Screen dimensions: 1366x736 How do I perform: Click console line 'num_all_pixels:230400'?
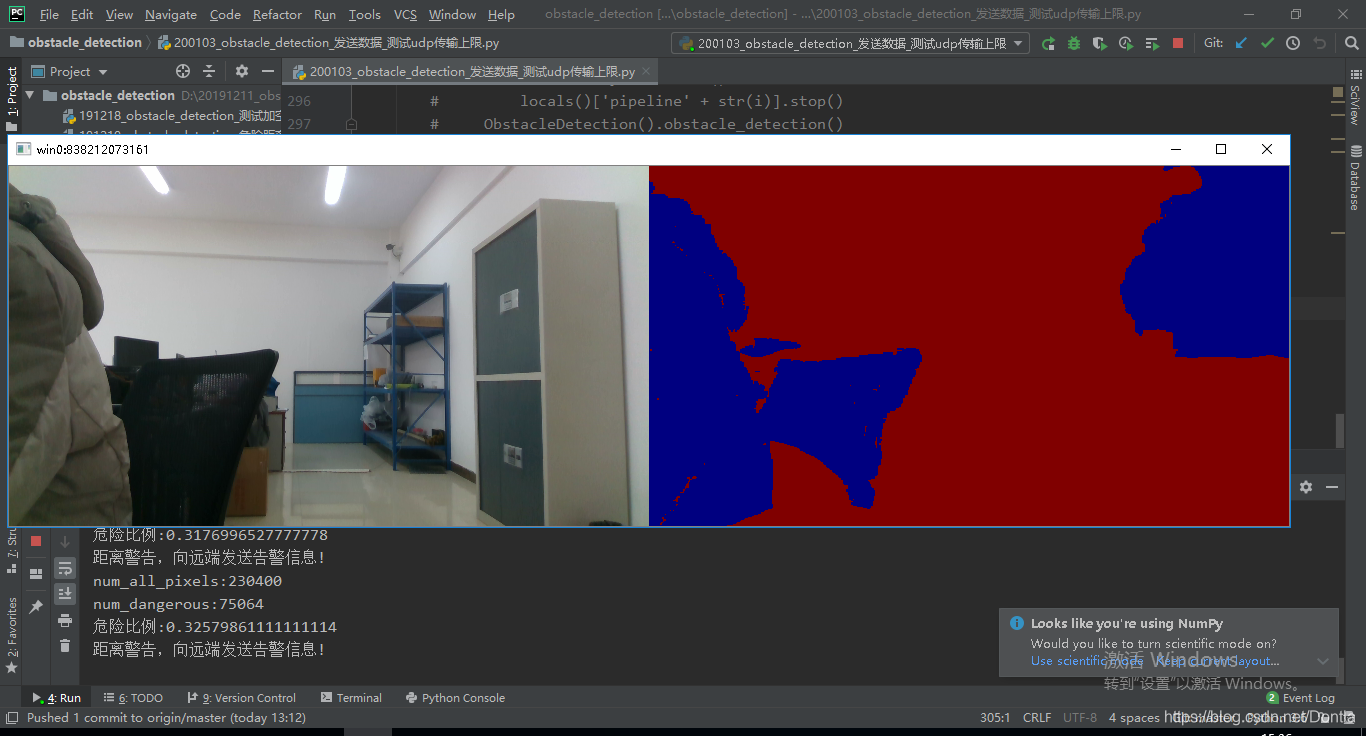187,581
